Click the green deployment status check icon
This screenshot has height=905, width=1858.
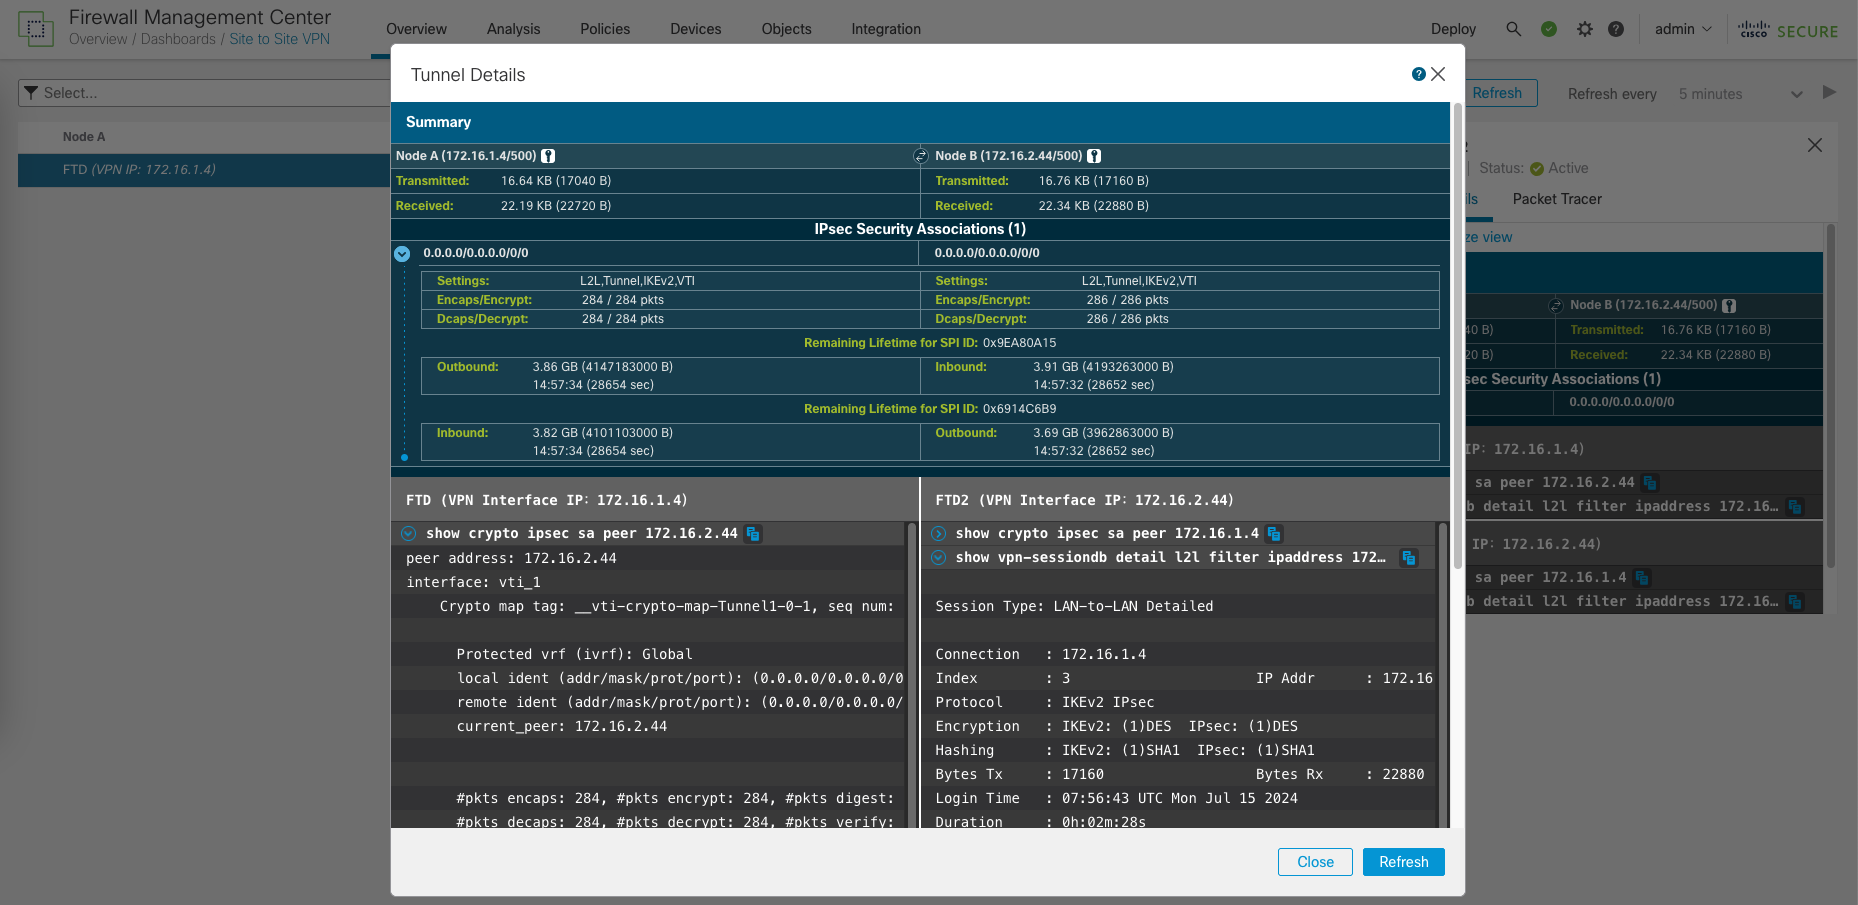point(1548,29)
